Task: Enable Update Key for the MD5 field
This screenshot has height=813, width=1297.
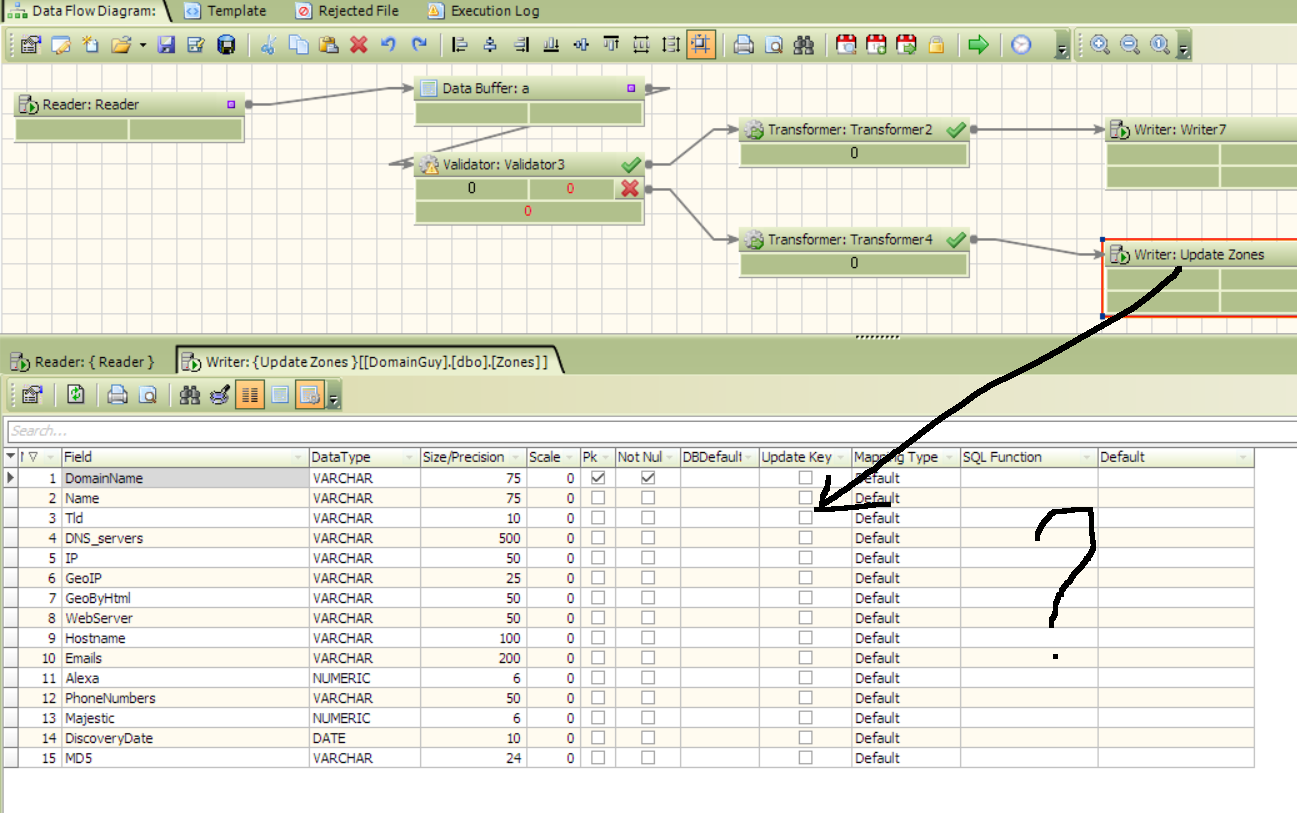Action: [805, 758]
